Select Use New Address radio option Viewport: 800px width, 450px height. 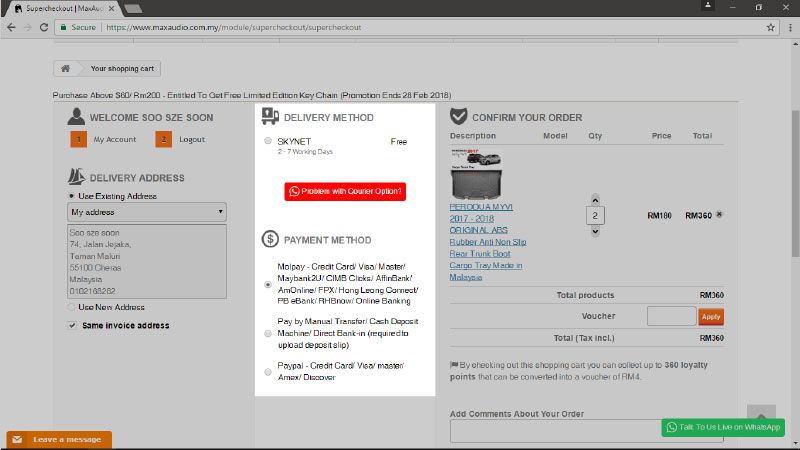click(x=72, y=307)
